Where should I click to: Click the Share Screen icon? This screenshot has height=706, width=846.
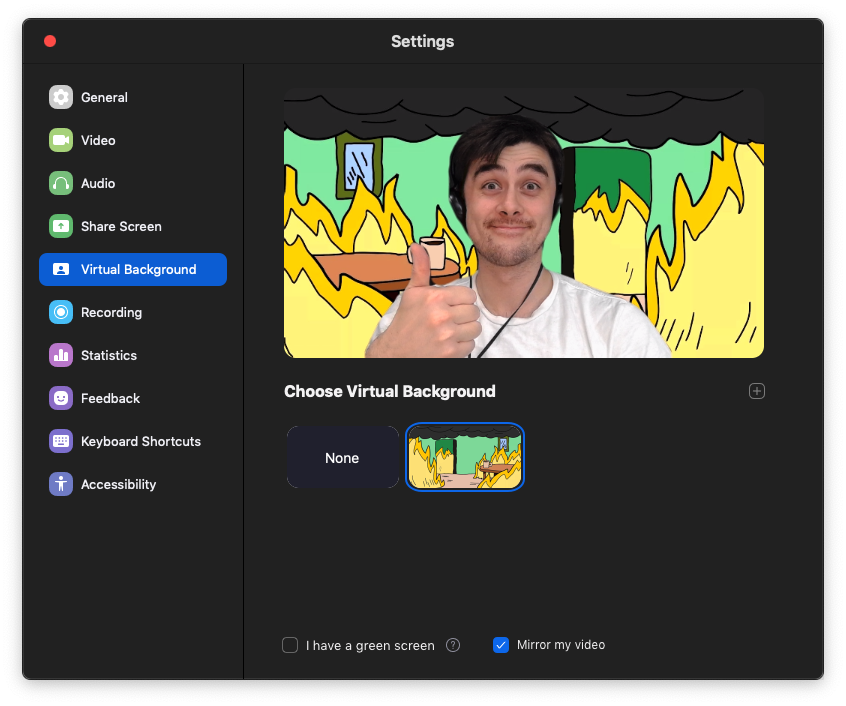point(61,227)
